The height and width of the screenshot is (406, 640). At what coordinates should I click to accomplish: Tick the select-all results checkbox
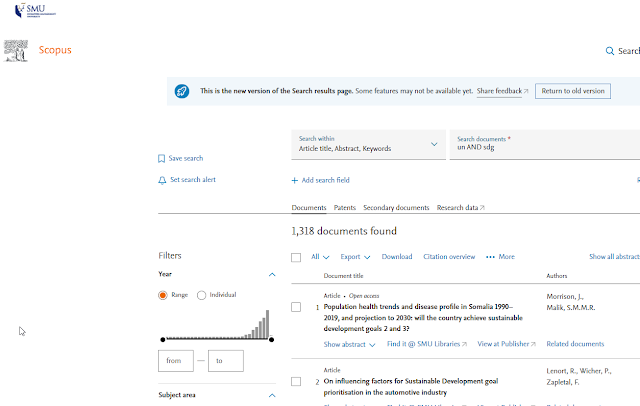[x=296, y=257]
